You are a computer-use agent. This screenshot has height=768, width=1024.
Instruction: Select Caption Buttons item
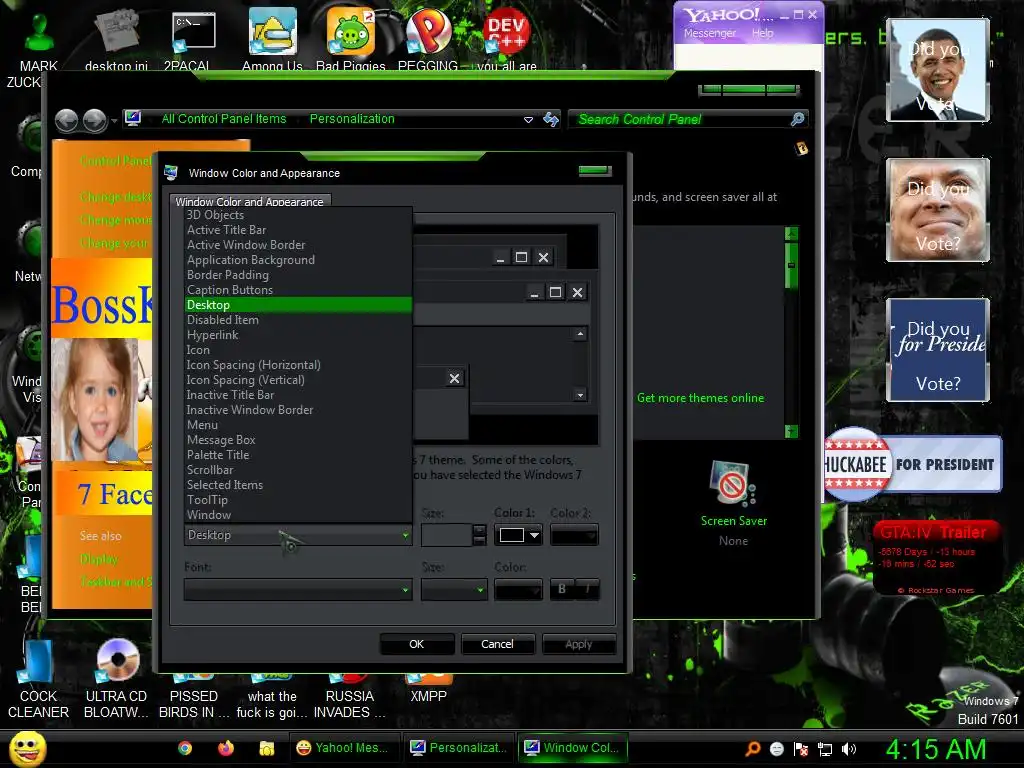(x=298, y=290)
